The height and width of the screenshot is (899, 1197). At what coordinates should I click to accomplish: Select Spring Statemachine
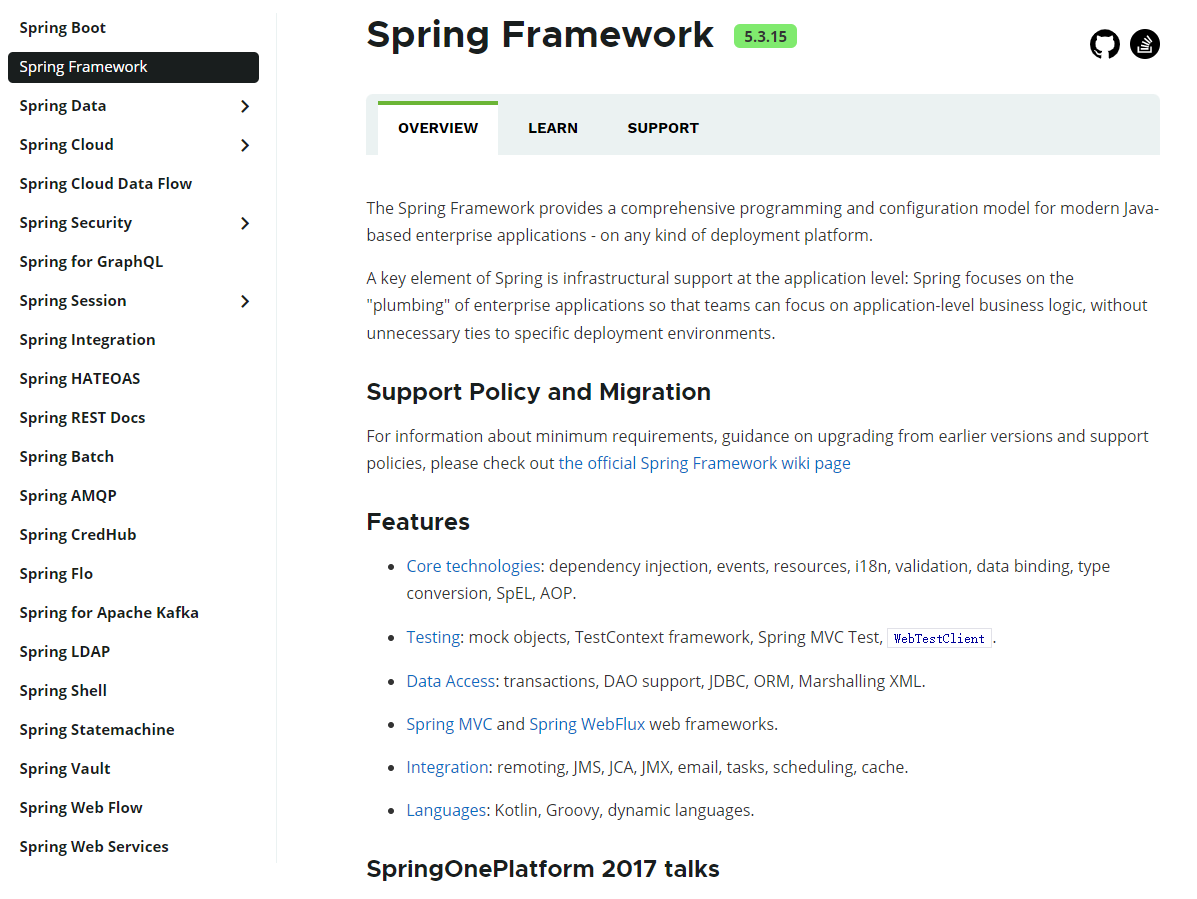pyautogui.click(x=96, y=729)
